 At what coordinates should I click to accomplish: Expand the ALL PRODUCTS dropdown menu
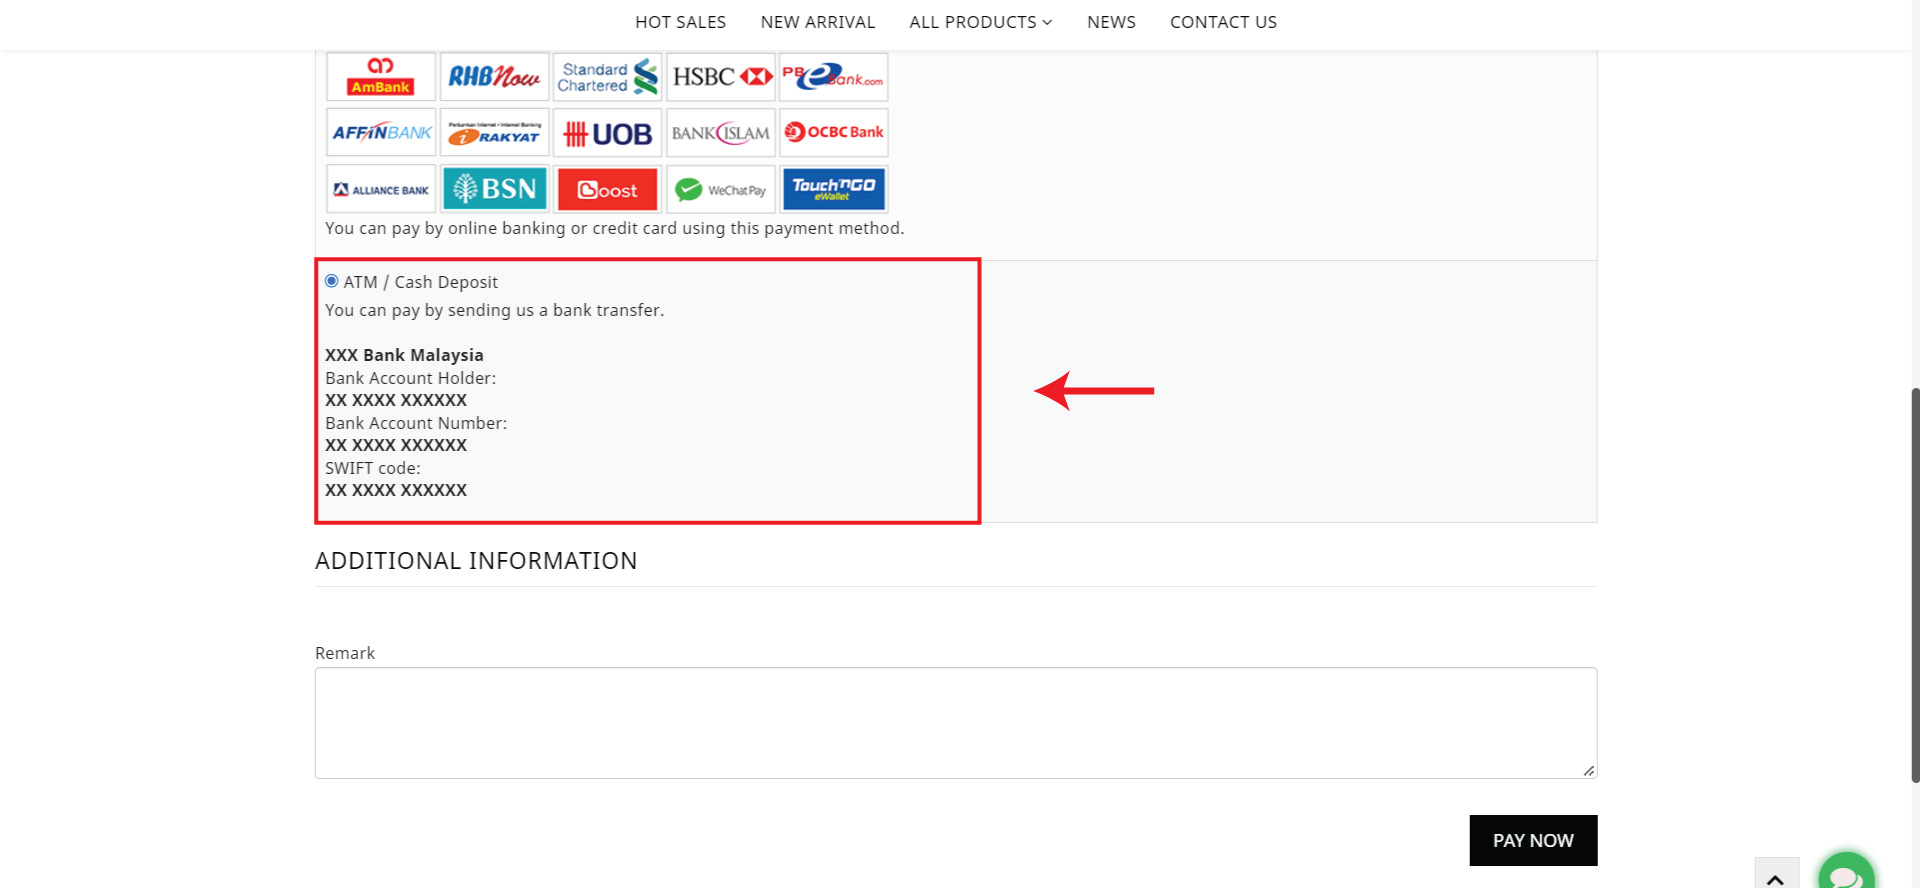click(981, 22)
